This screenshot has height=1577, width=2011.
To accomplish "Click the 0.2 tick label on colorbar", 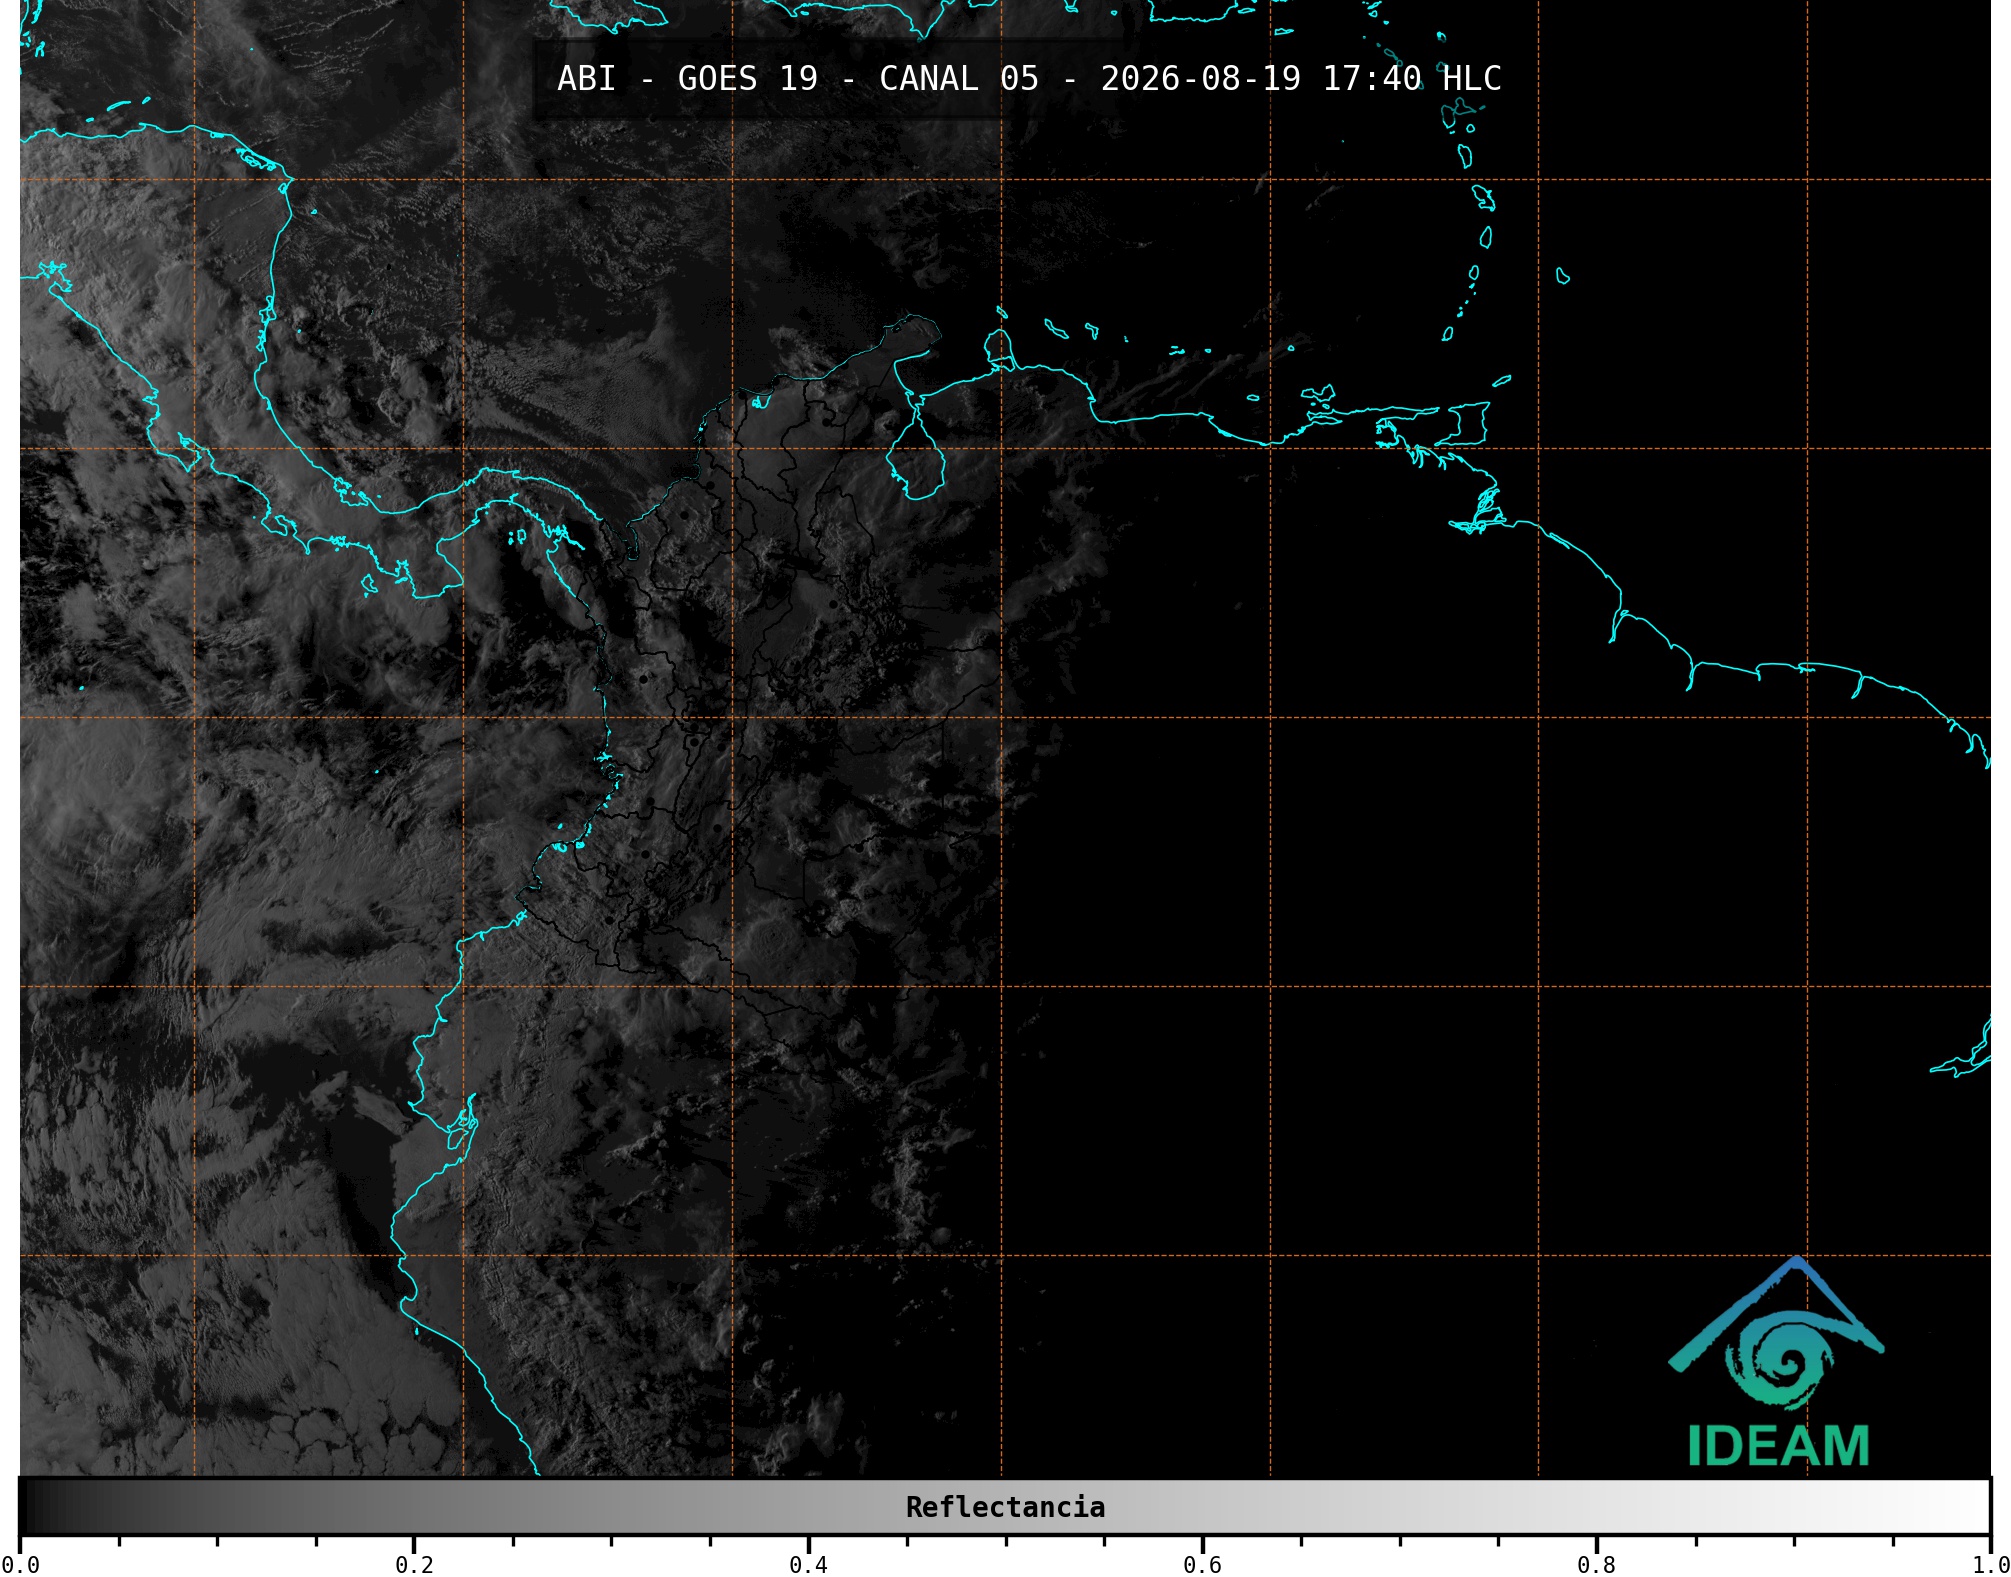I will click(x=414, y=1565).
